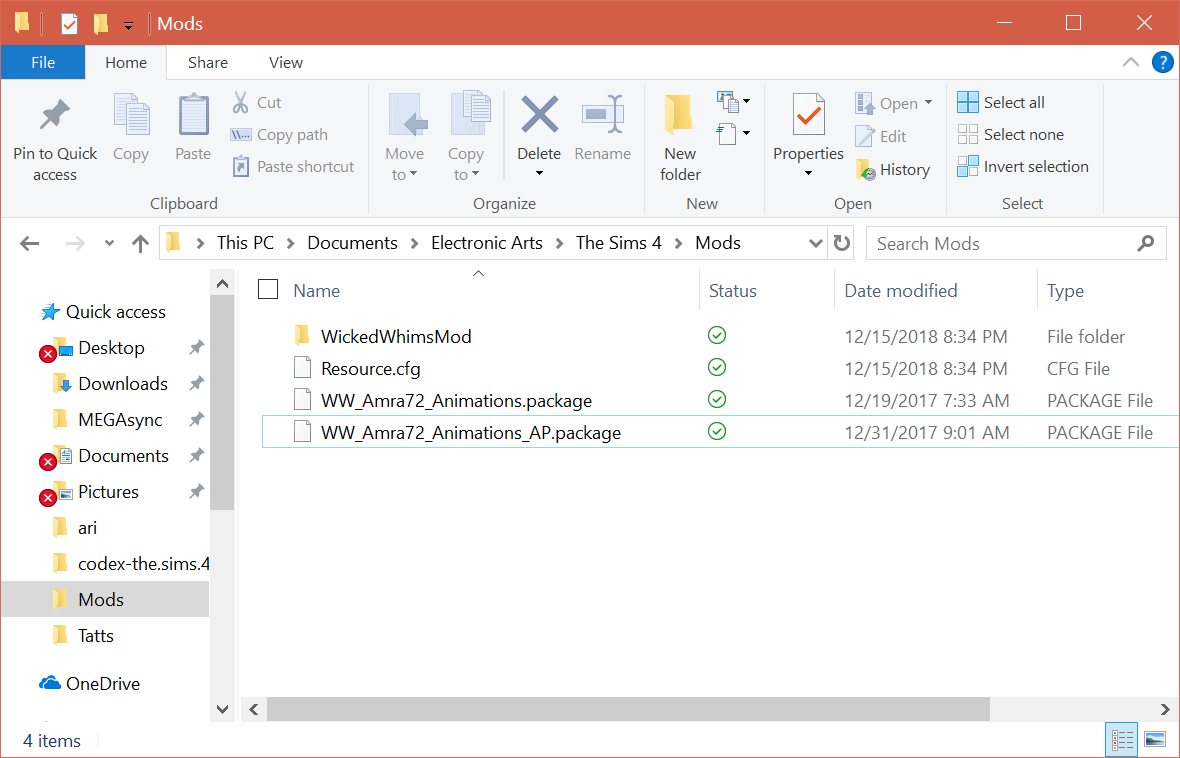Click the Delete X icon

pyautogui.click(x=540, y=115)
